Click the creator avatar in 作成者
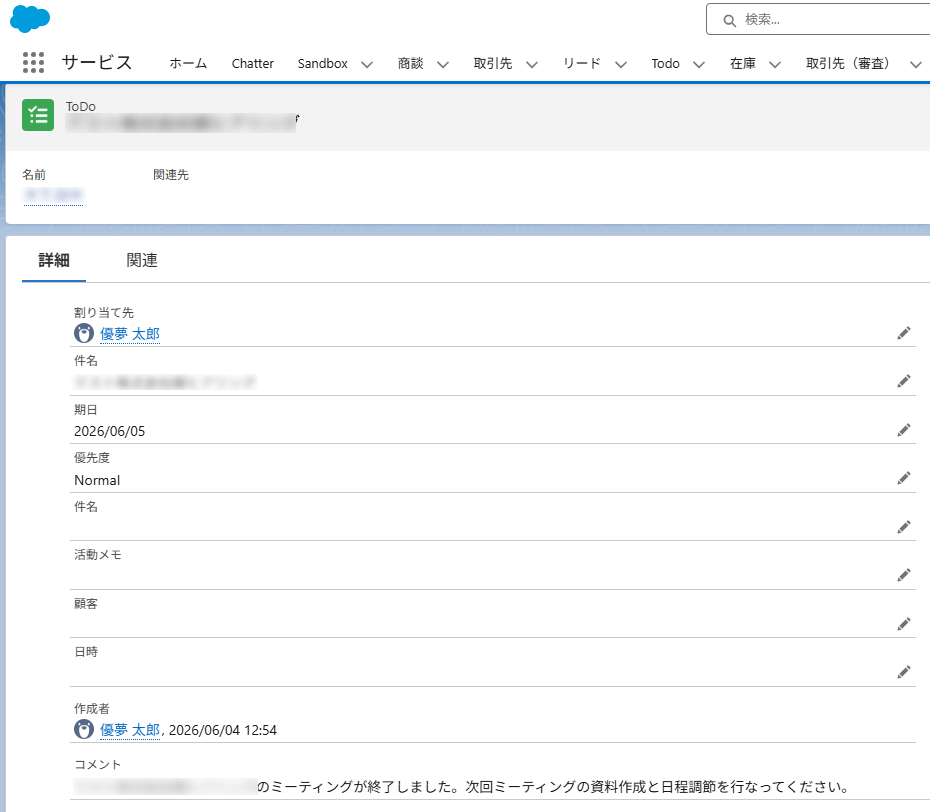The width and height of the screenshot is (930, 812). [84, 729]
